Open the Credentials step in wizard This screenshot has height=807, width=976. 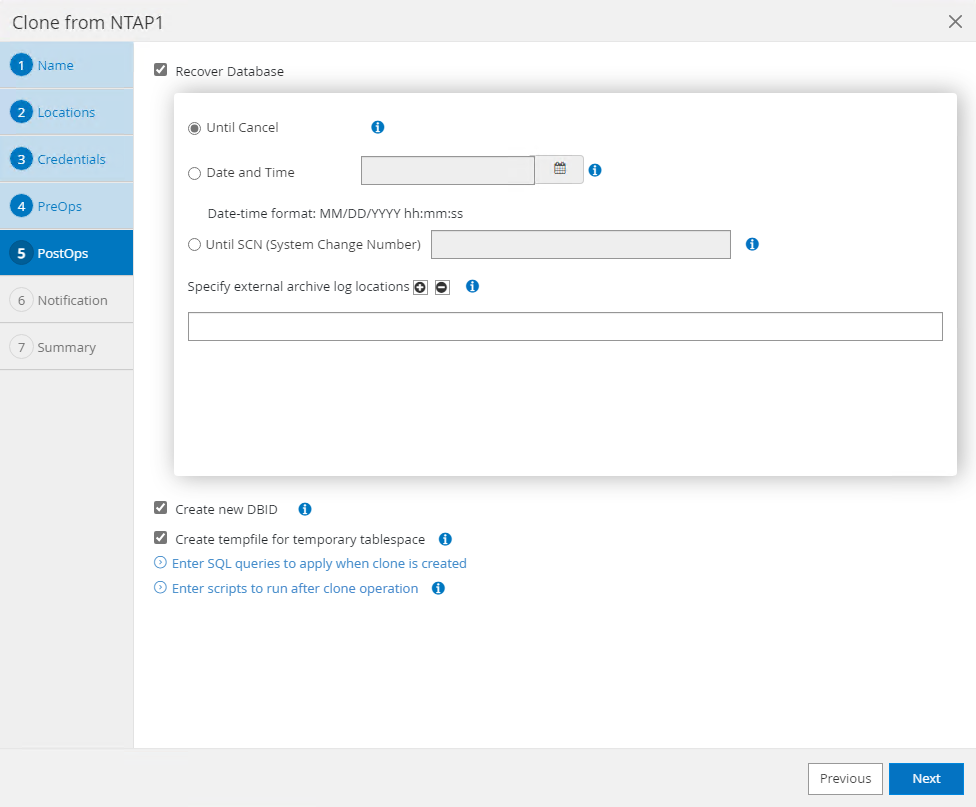point(71,159)
